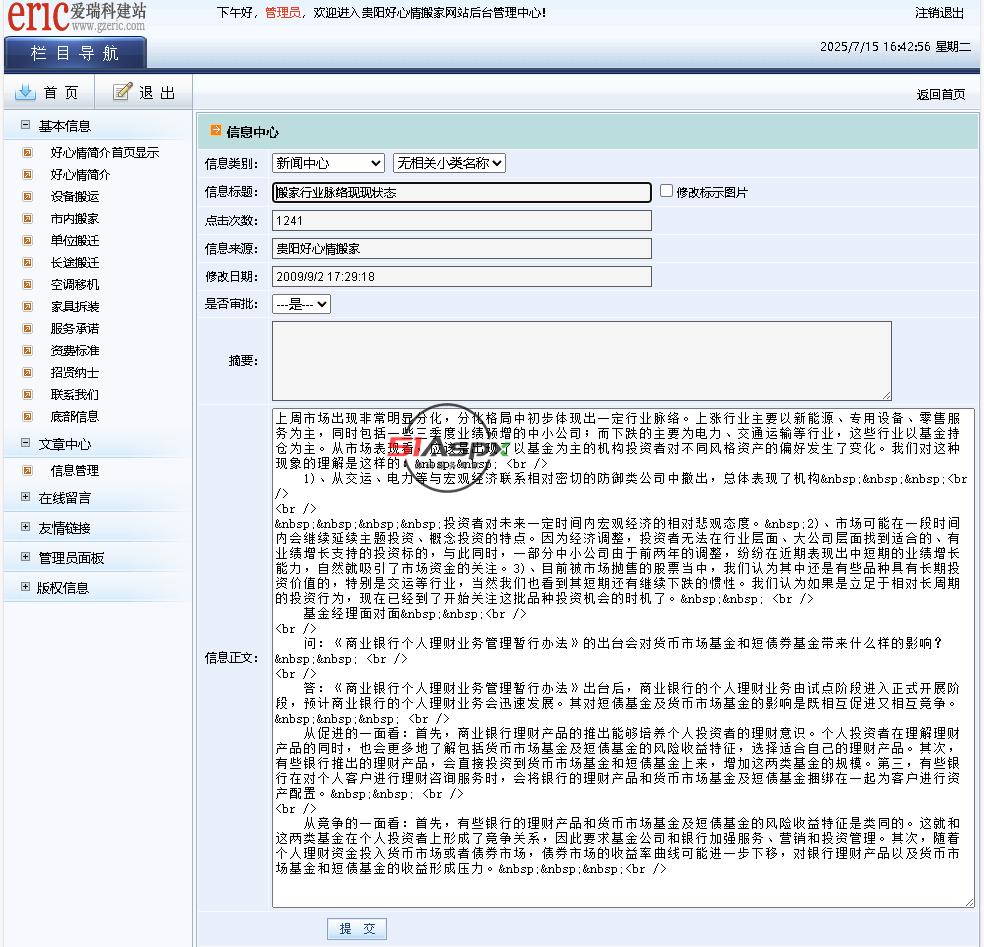Image resolution: width=984 pixels, height=947 pixels.
Task: Click the 管理员 link in greeting
Action: coord(282,13)
